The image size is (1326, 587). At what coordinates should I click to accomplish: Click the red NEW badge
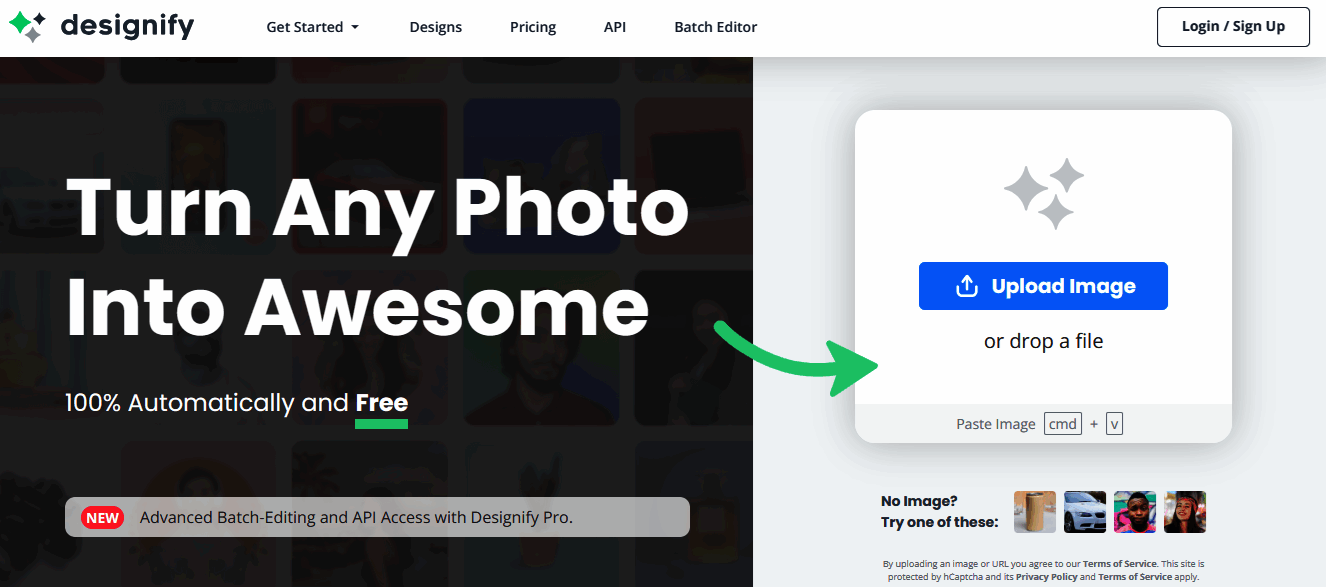(102, 517)
